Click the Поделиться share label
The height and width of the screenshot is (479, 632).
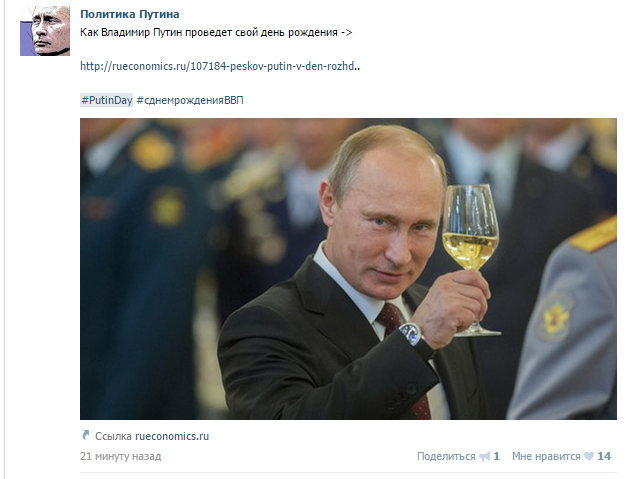(446, 456)
